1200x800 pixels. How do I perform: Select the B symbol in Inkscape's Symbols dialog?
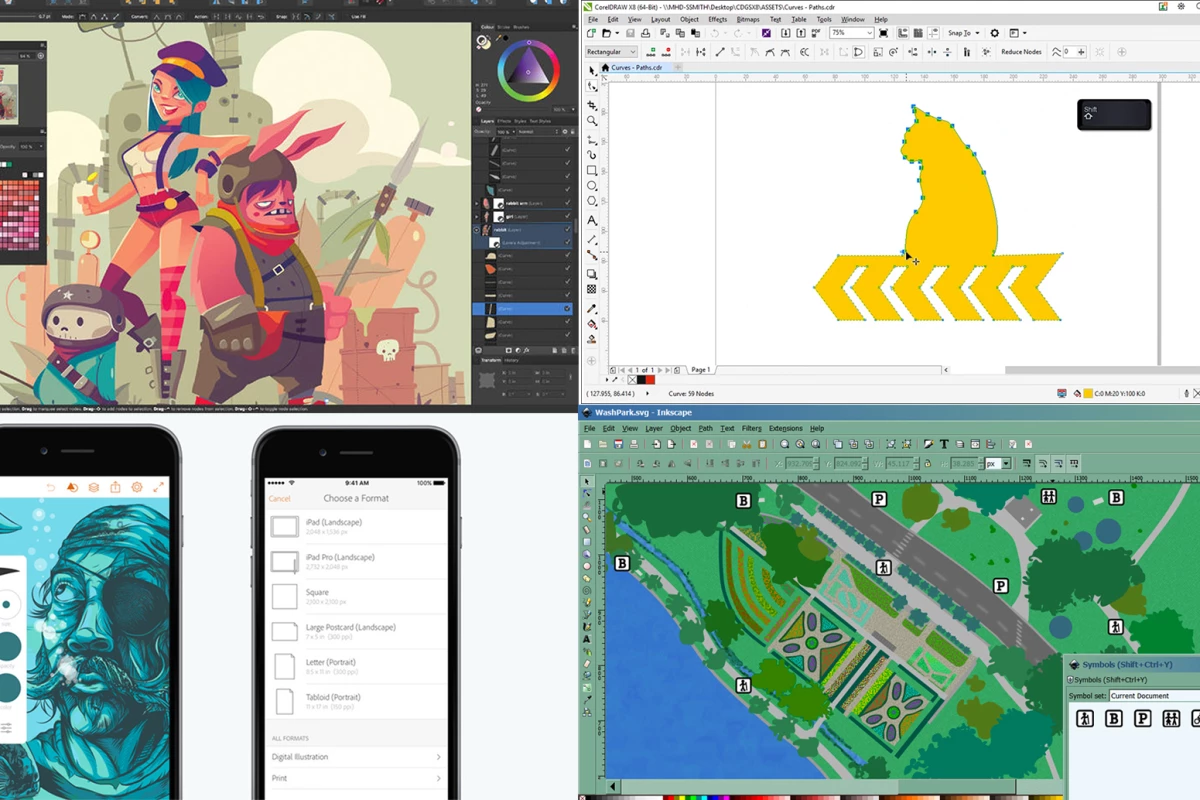(1114, 719)
